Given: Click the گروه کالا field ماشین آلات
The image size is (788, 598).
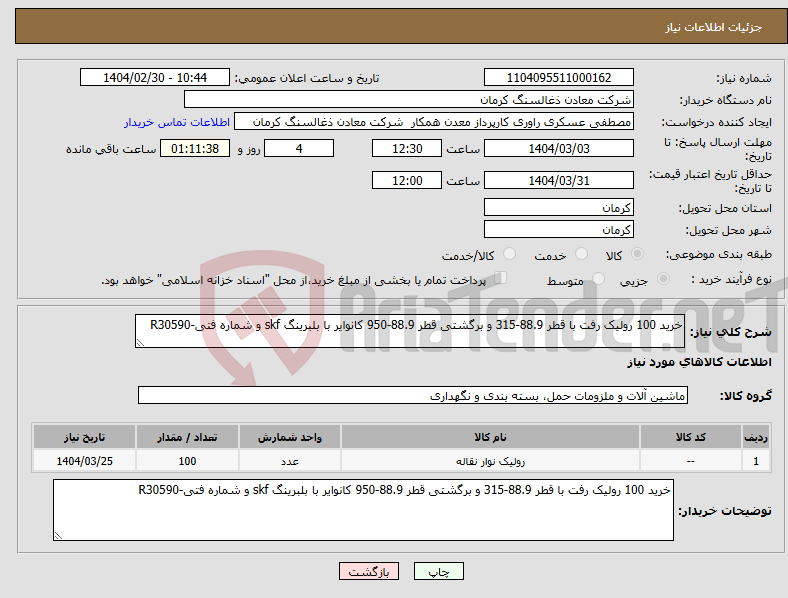Looking at the screenshot, I should [413, 395].
